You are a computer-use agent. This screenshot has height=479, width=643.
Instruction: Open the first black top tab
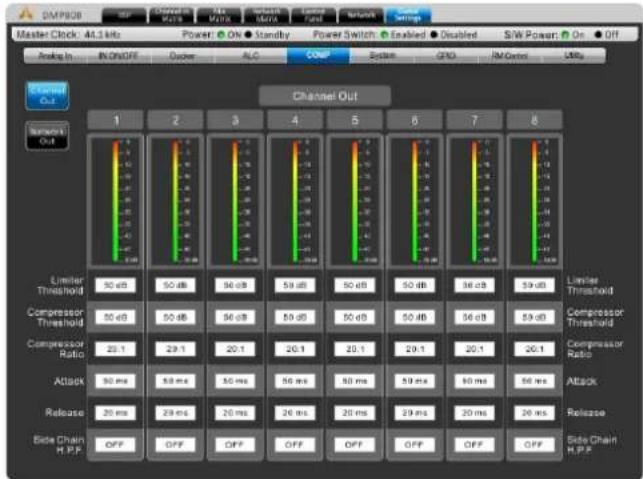124,15
